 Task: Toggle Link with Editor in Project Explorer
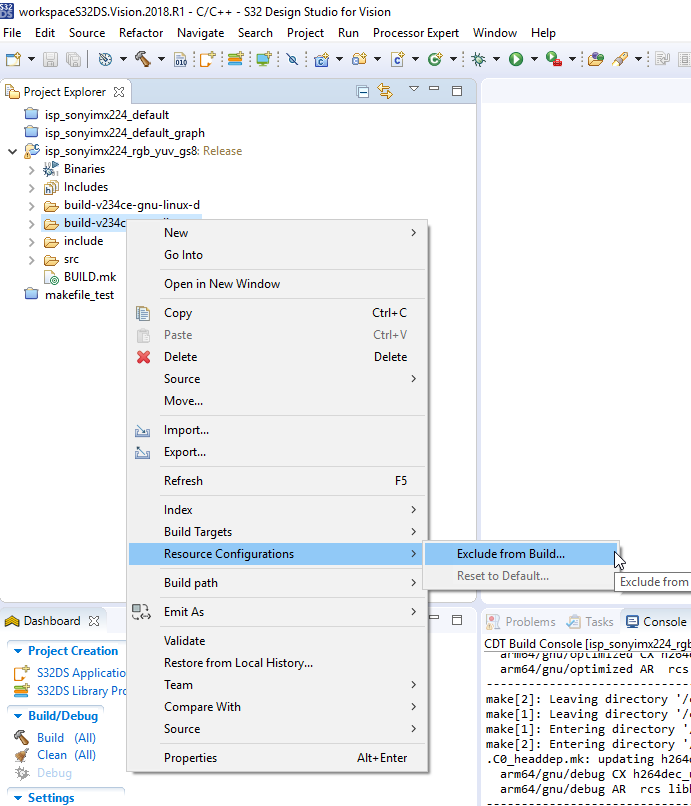pyautogui.click(x=385, y=91)
